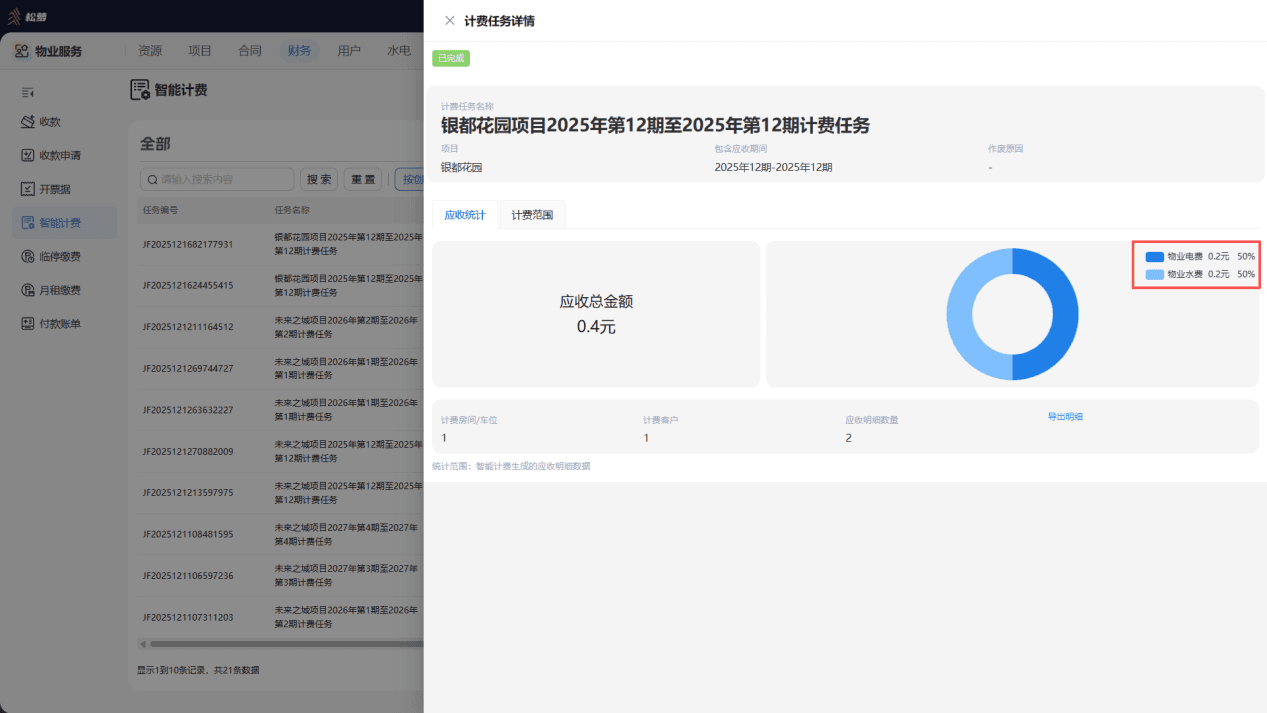
Task: Select the 智能计费 sidebar icon
Action: click(29, 223)
